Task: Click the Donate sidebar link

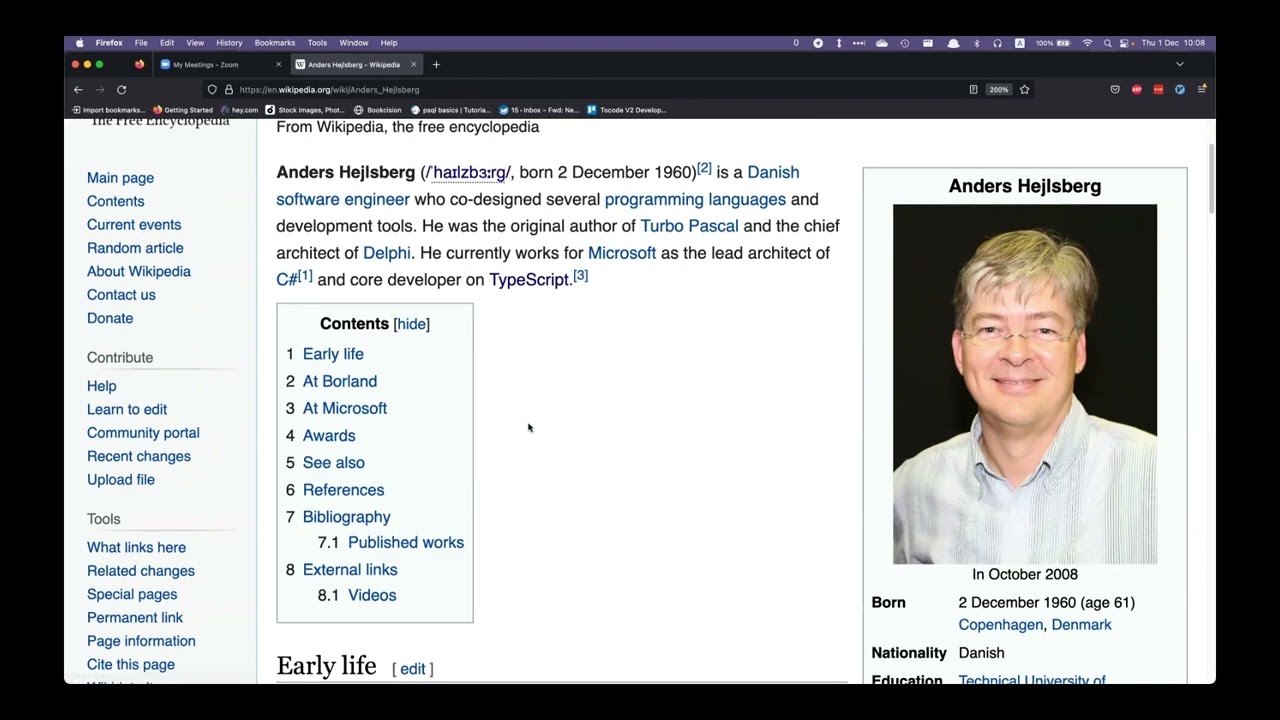Action: [110, 318]
